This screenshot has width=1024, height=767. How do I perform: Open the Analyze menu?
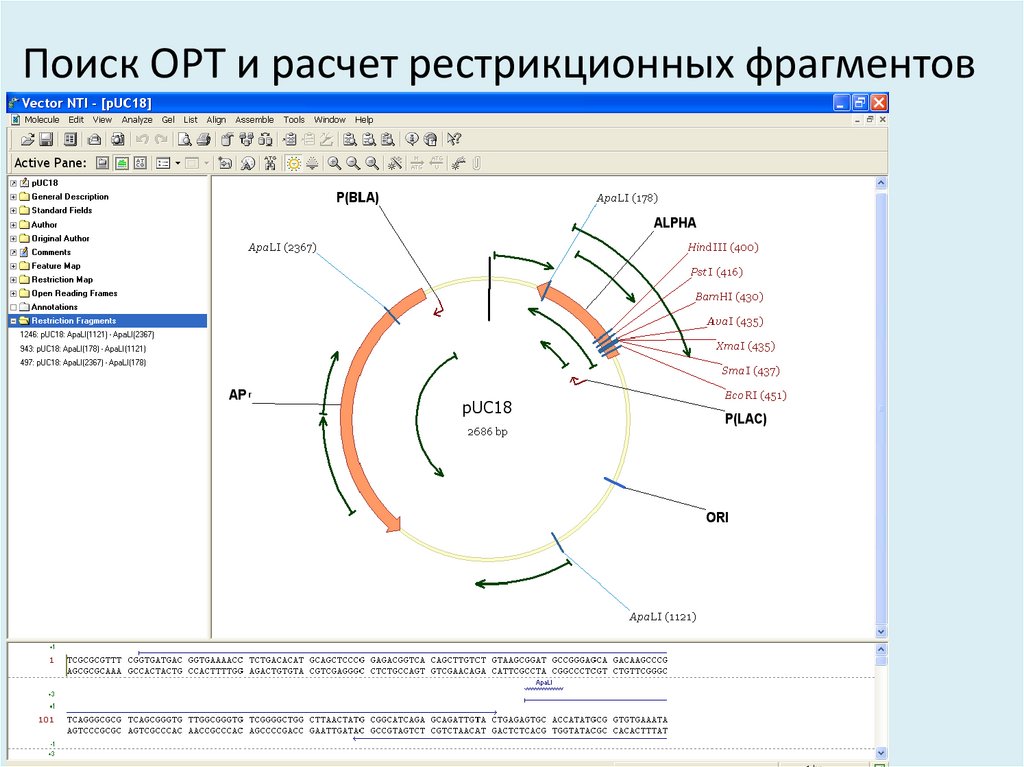point(136,119)
